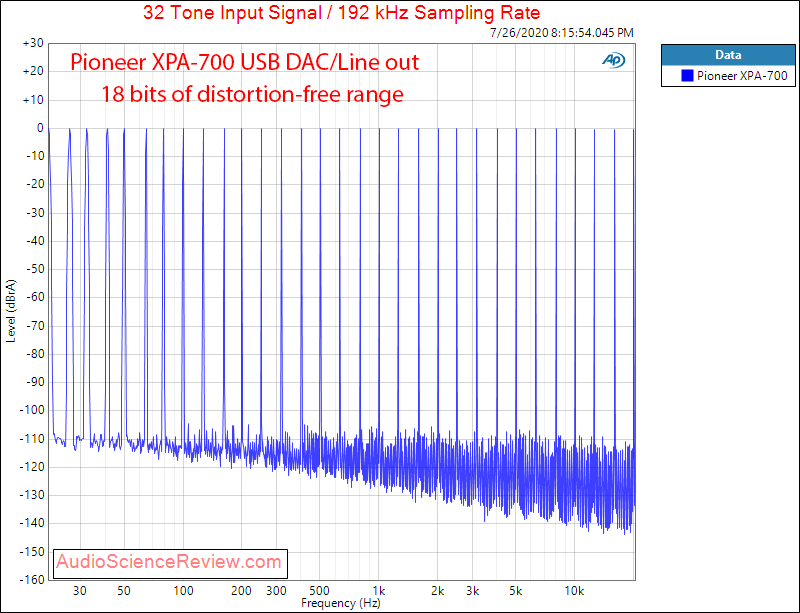Click the 3k frequency axis tick label
The width and height of the screenshot is (800, 613).
tap(472, 591)
